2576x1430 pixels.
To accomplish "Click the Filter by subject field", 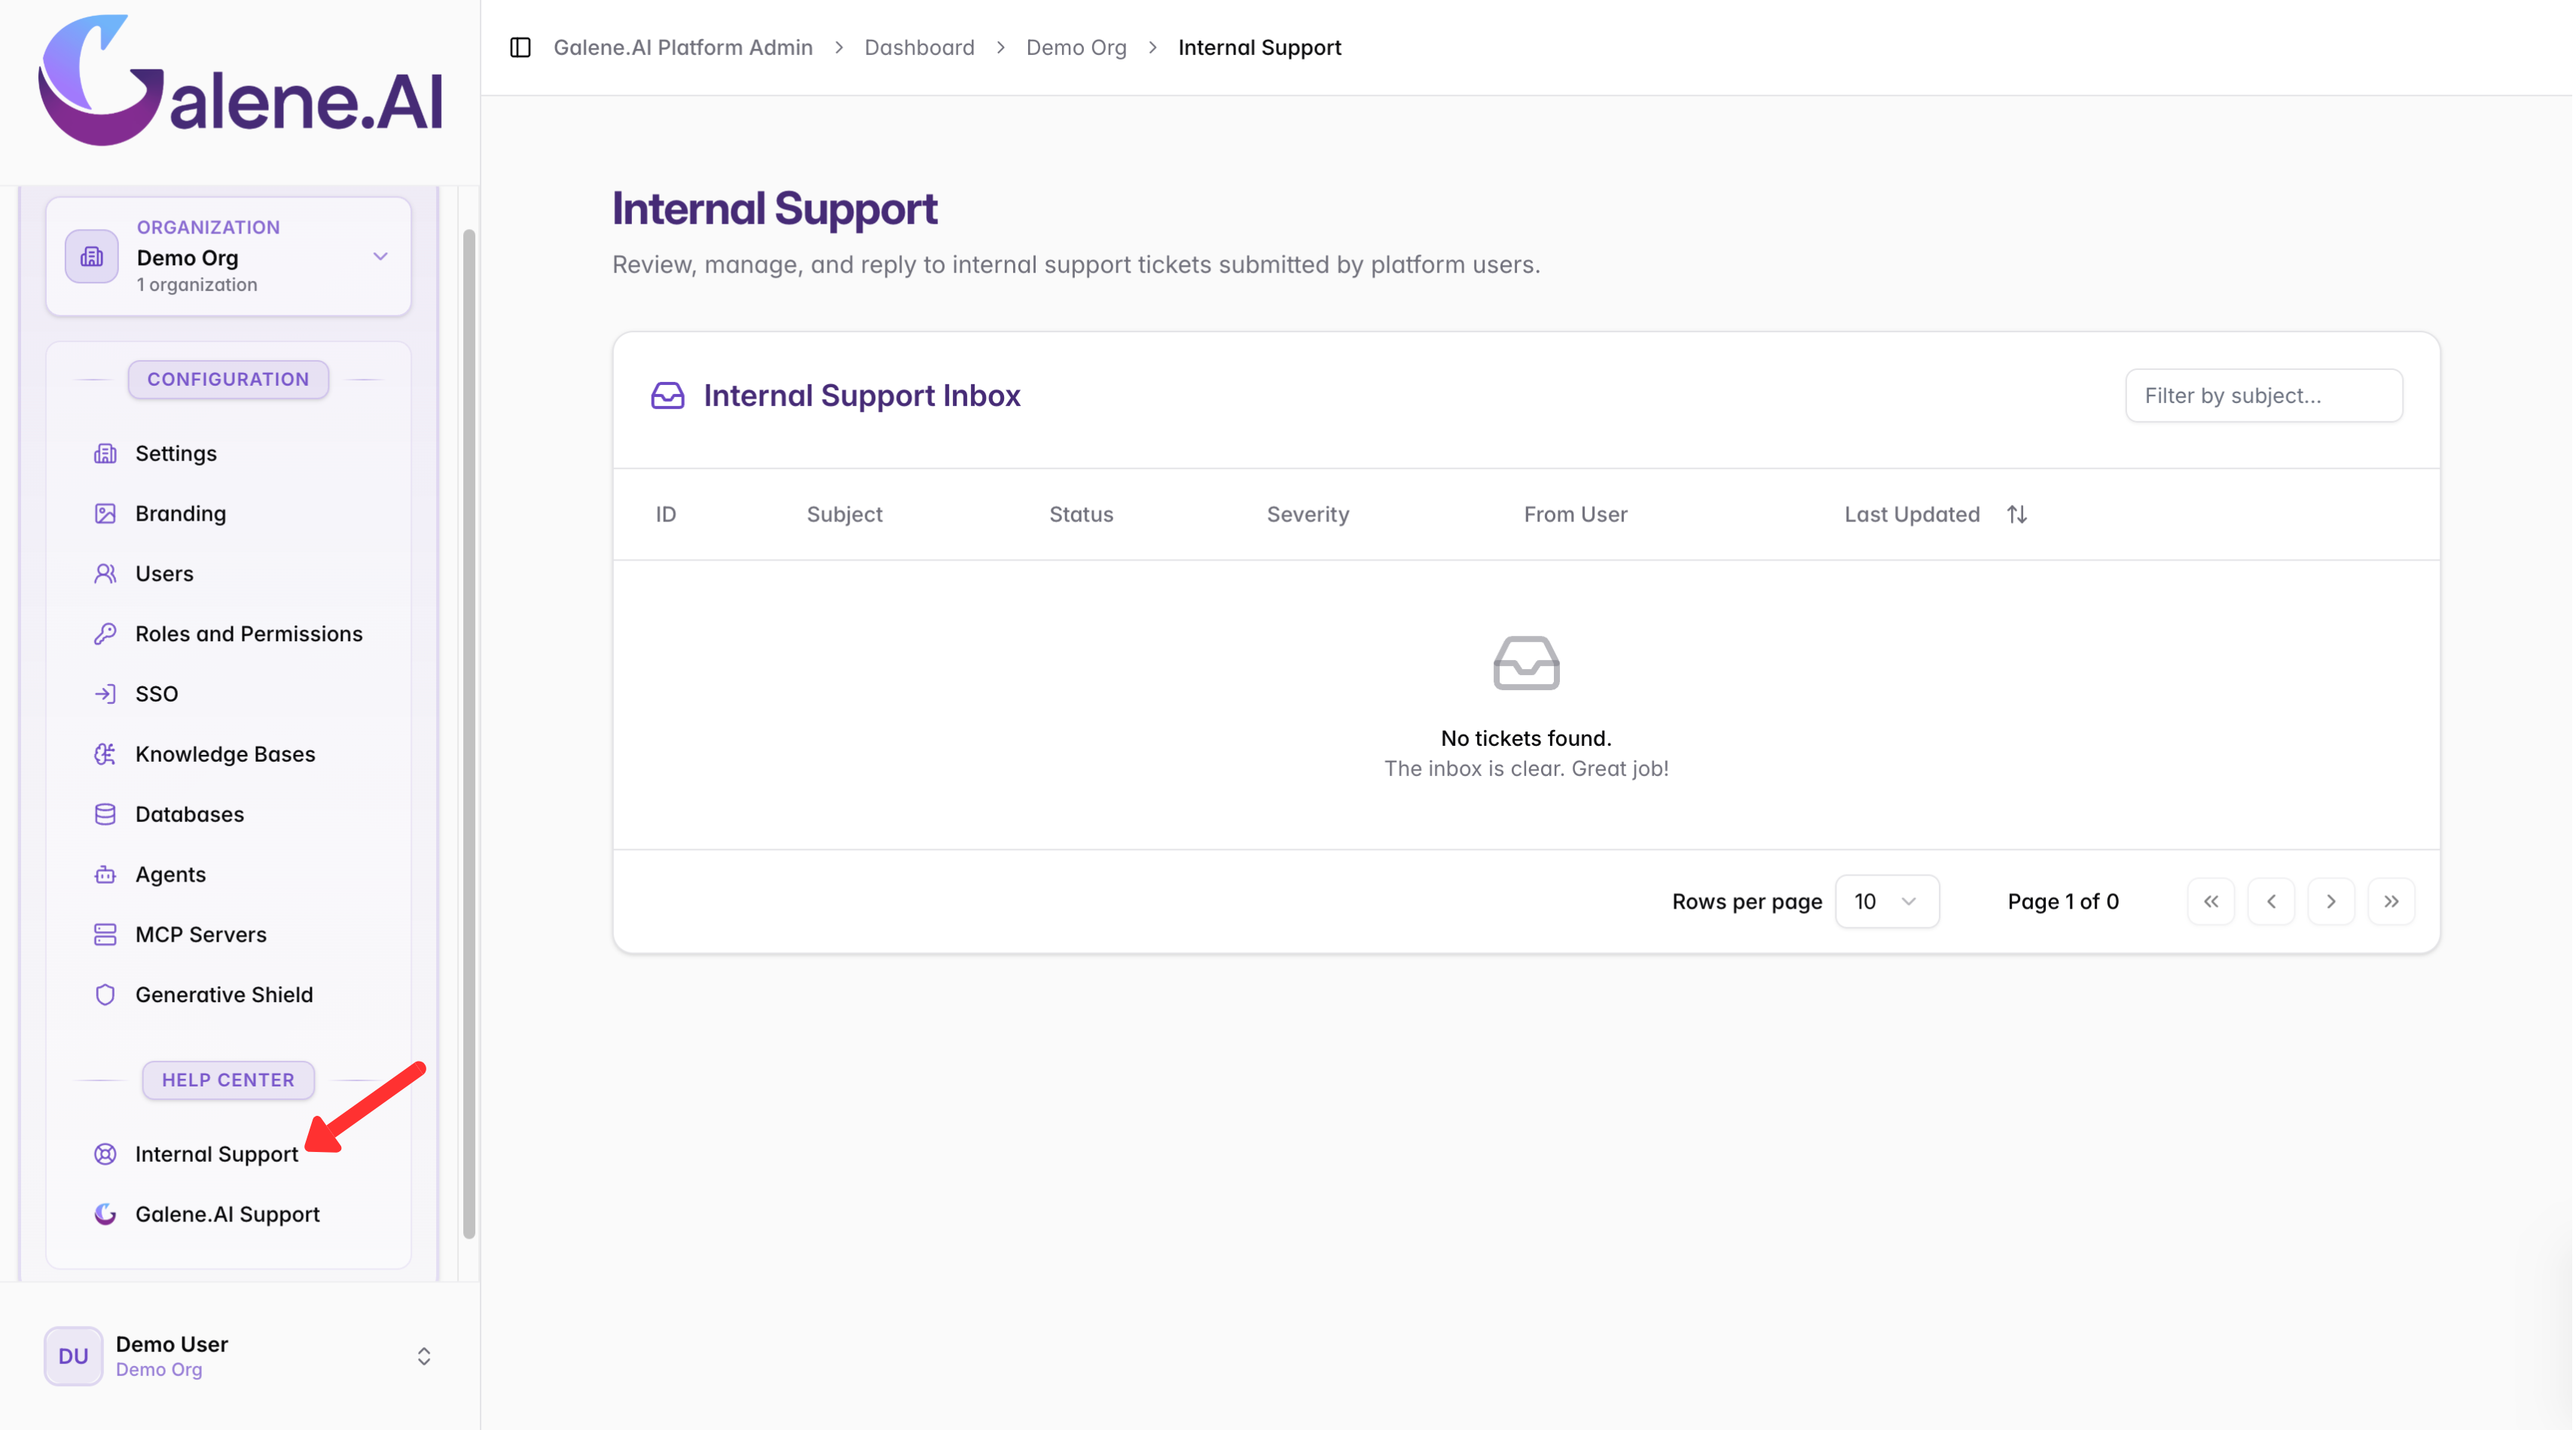I will click(2264, 396).
